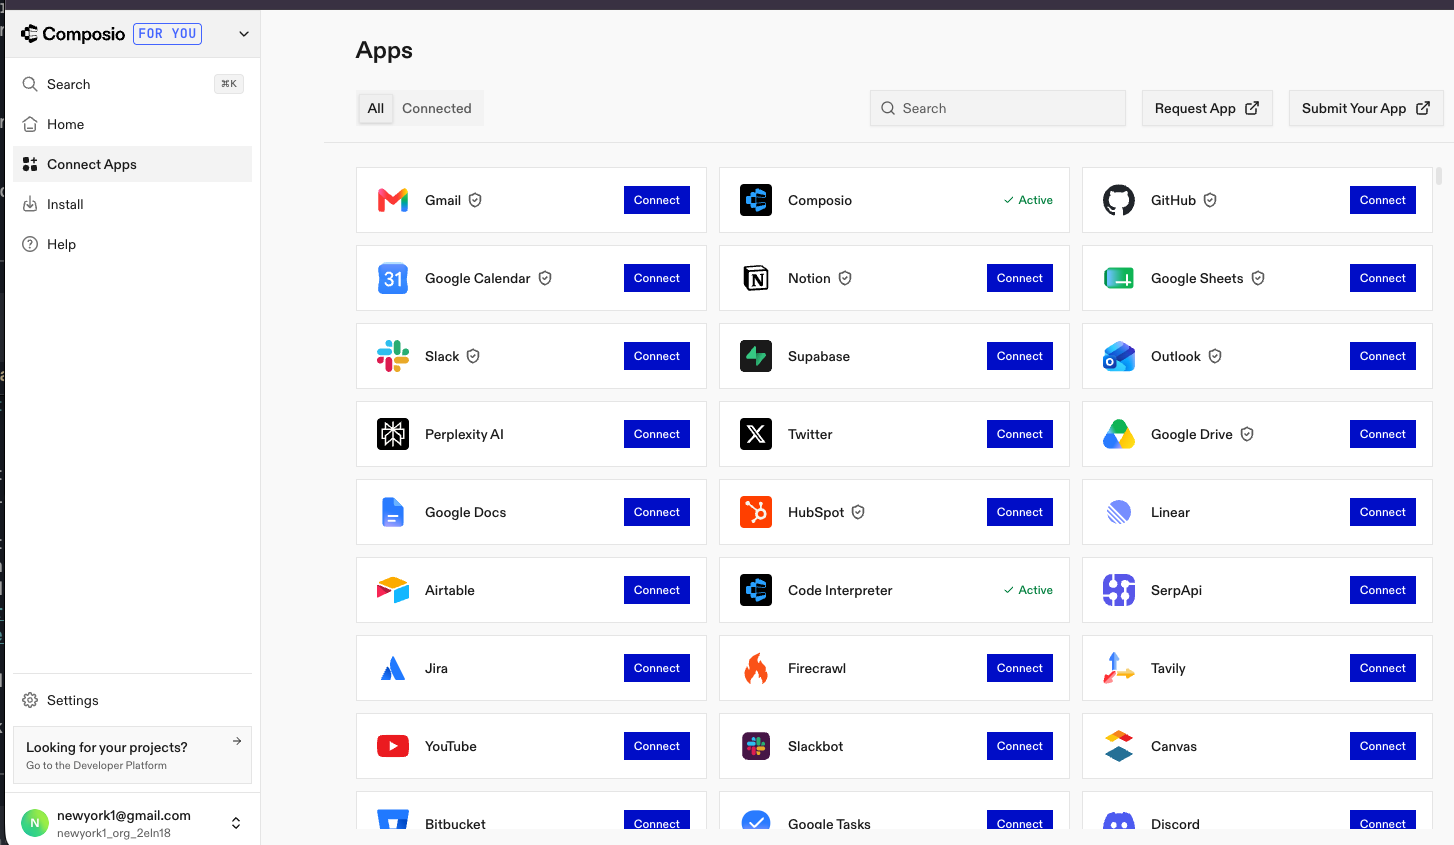The width and height of the screenshot is (1454, 845).
Task: Click the Composio logo in sidebar
Action: pos(73,34)
